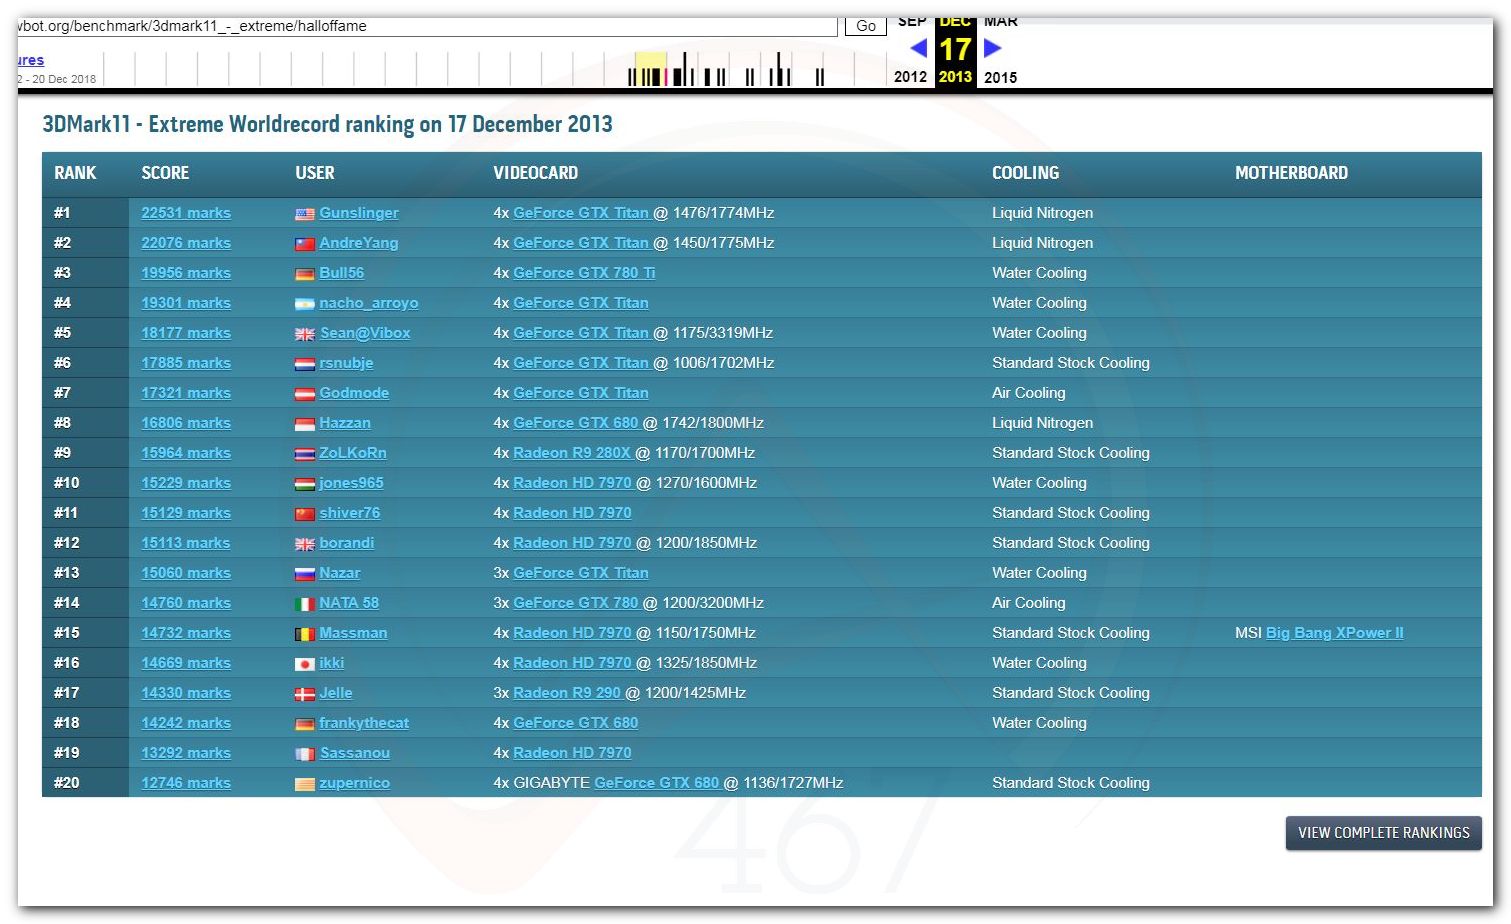Open GeForce GTX Titan link in rank #1 row
This screenshot has width=1511, height=924.
[581, 213]
